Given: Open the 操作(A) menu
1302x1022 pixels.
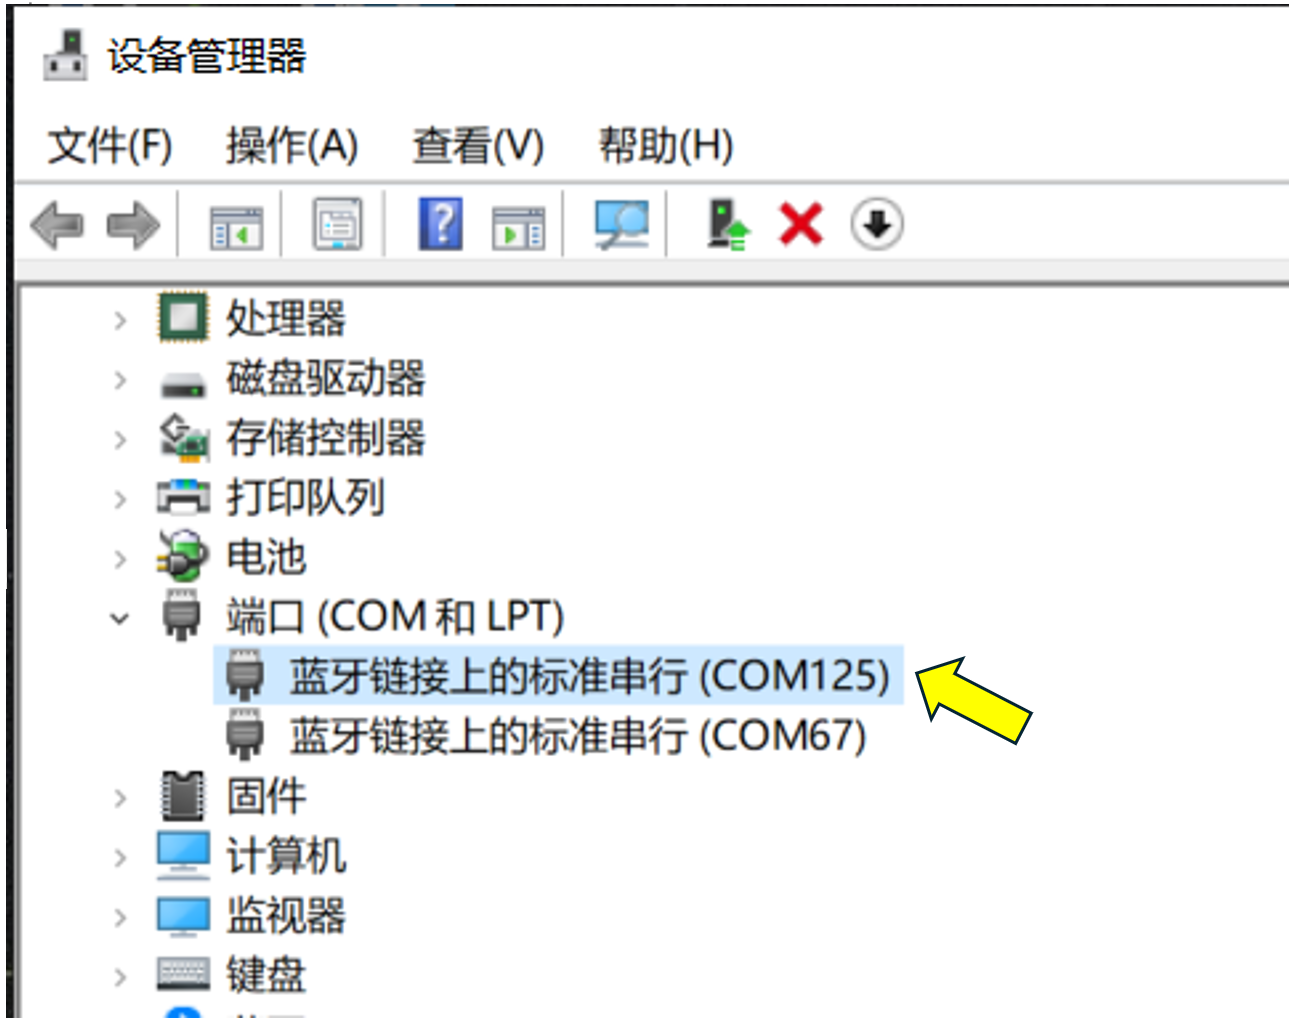Looking at the screenshot, I should (x=292, y=146).
